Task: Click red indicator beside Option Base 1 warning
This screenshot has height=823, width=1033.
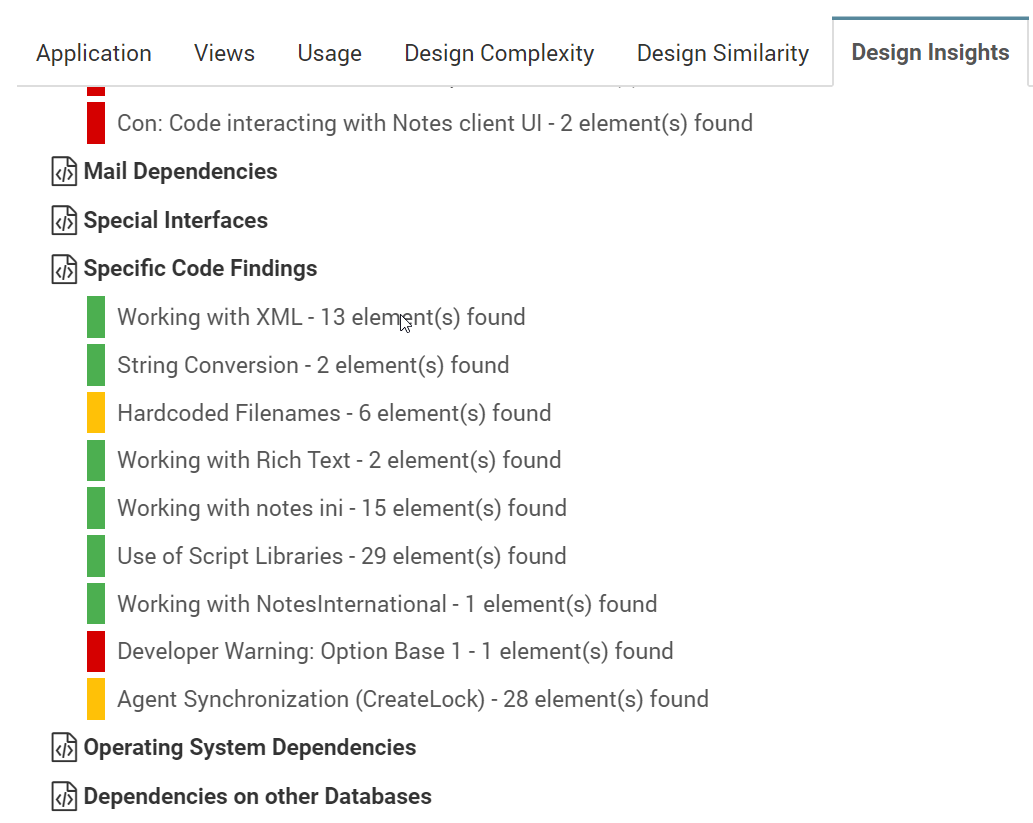Action: pos(96,652)
